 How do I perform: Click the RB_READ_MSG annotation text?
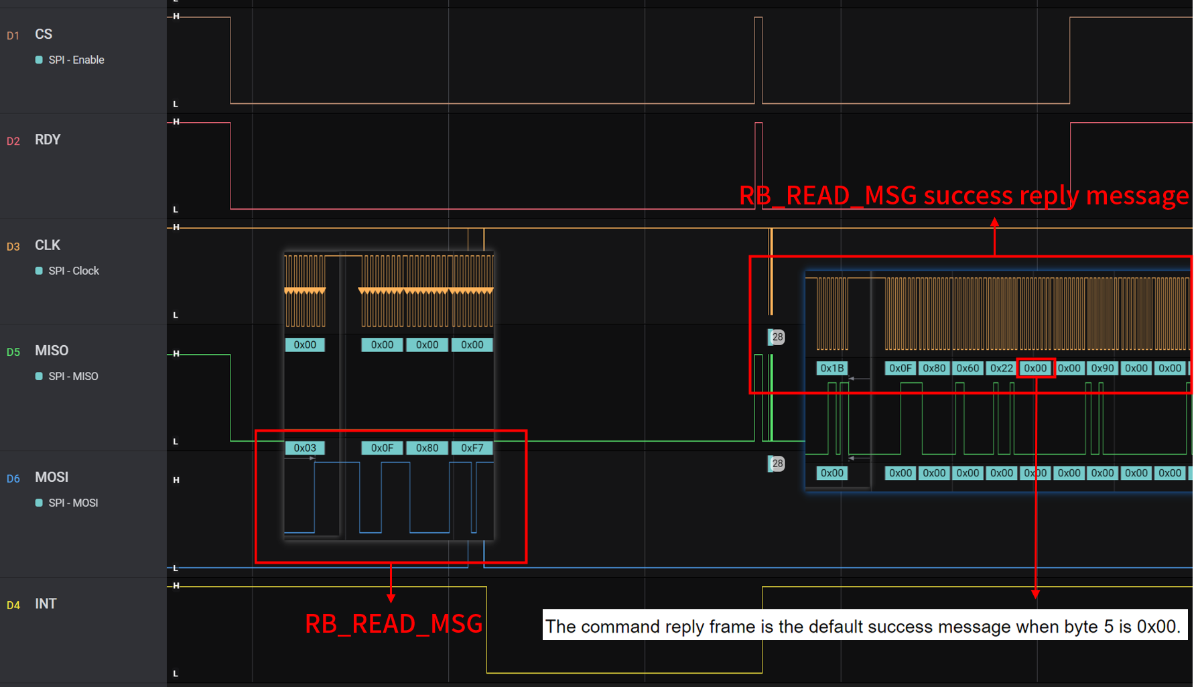pyautogui.click(x=393, y=623)
